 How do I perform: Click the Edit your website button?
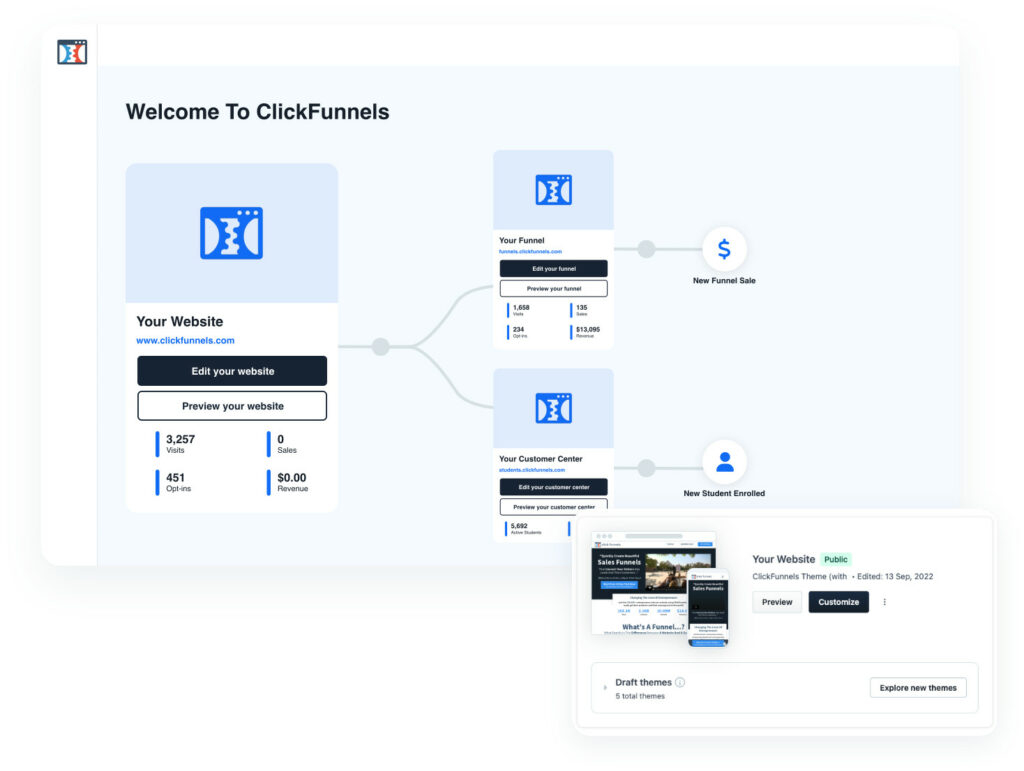[232, 371]
